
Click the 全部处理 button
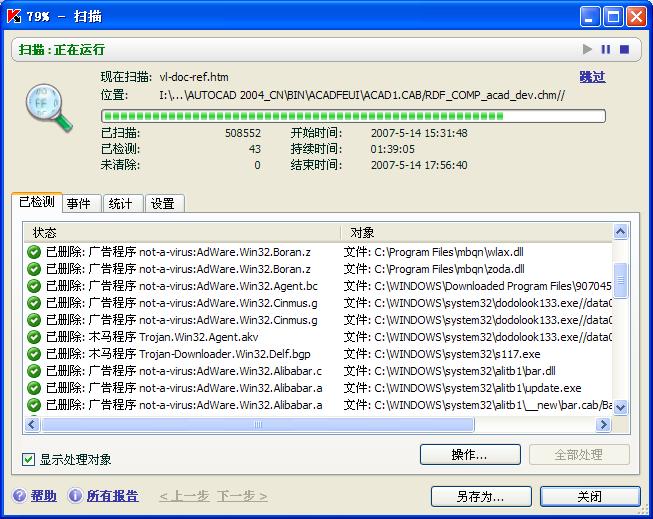tap(579, 454)
